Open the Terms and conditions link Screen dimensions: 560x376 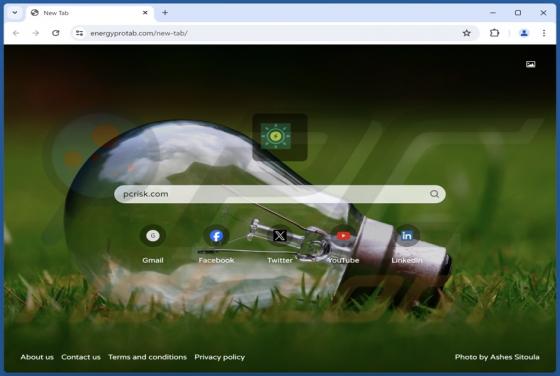(148, 357)
